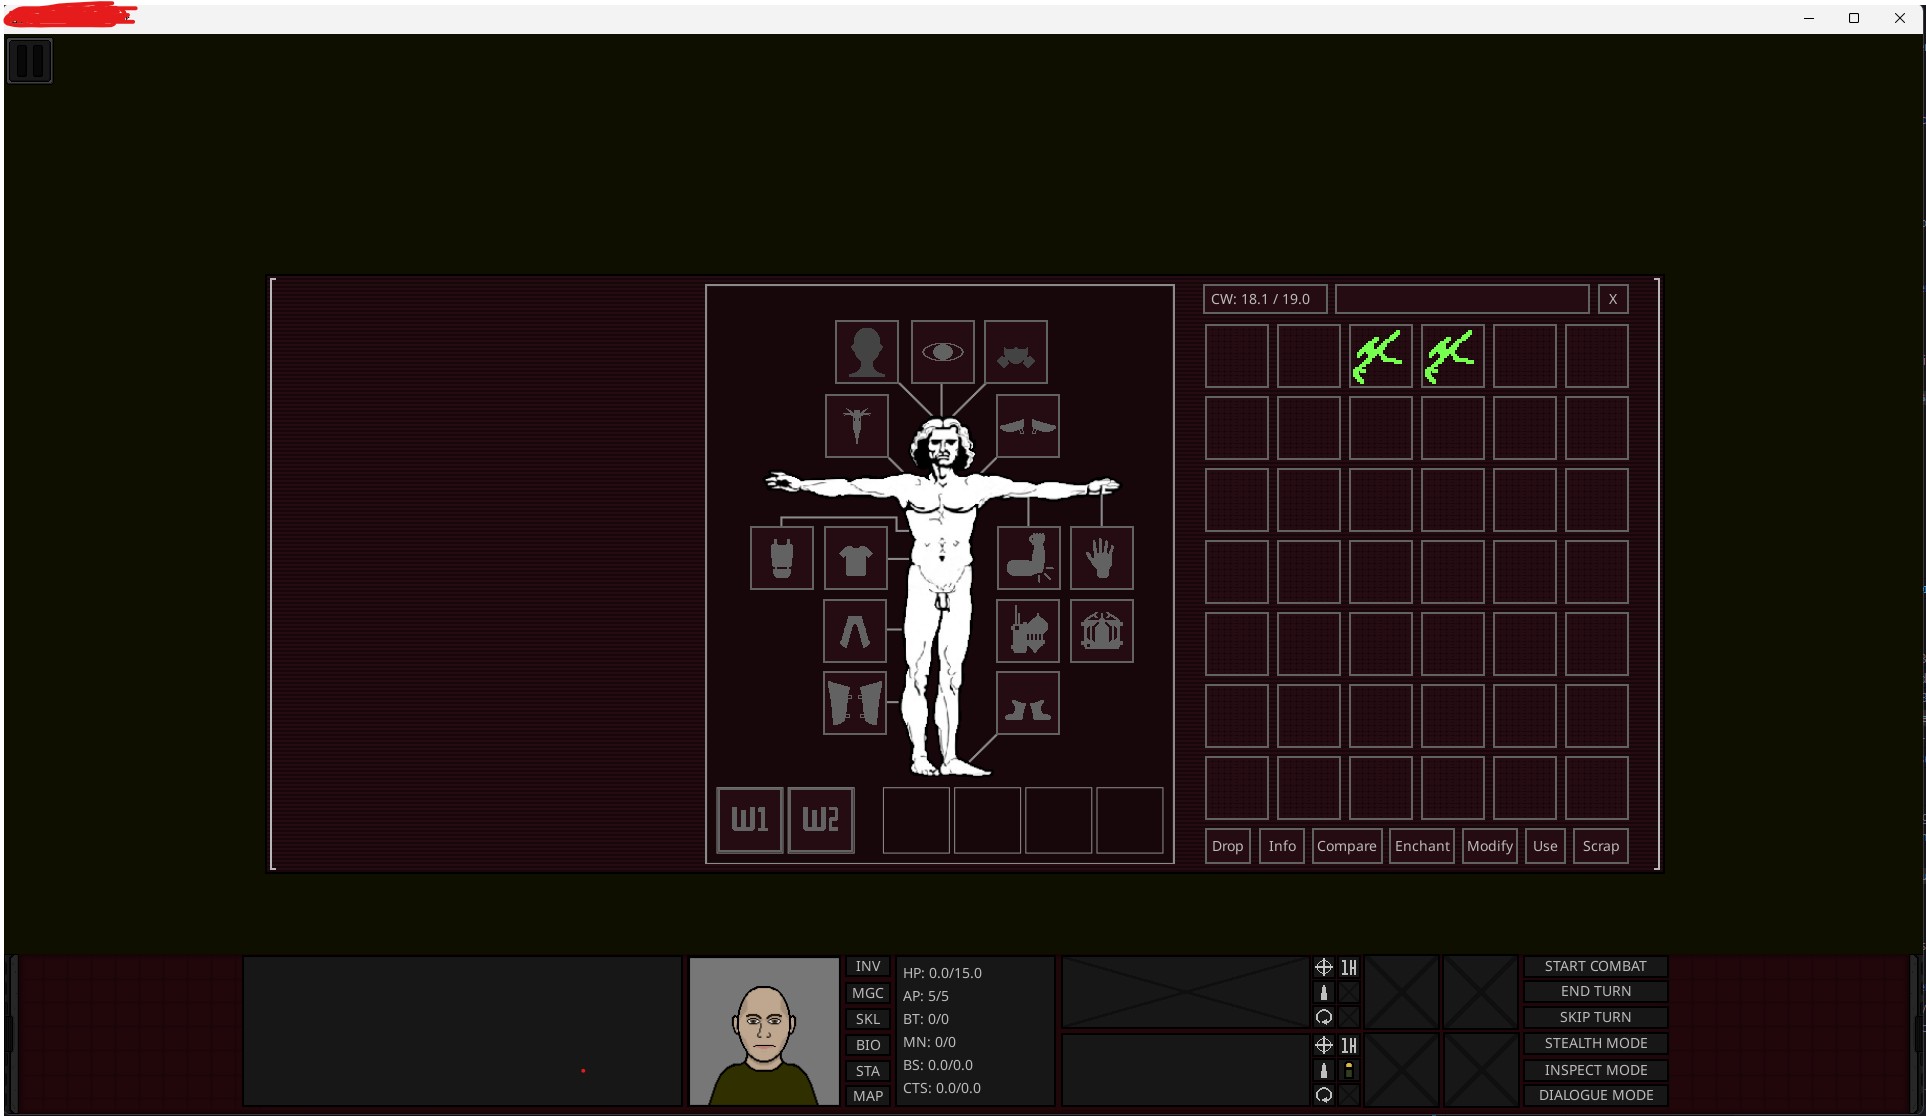Viewport: 1926px width, 1116px height.
Task: Select the pants equipment slot
Action: [x=854, y=631]
